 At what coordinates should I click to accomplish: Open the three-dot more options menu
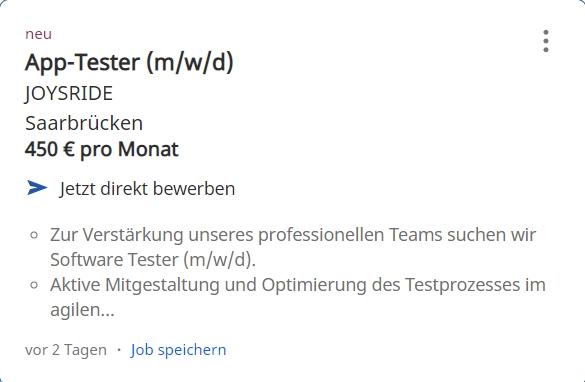[x=545, y=41]
